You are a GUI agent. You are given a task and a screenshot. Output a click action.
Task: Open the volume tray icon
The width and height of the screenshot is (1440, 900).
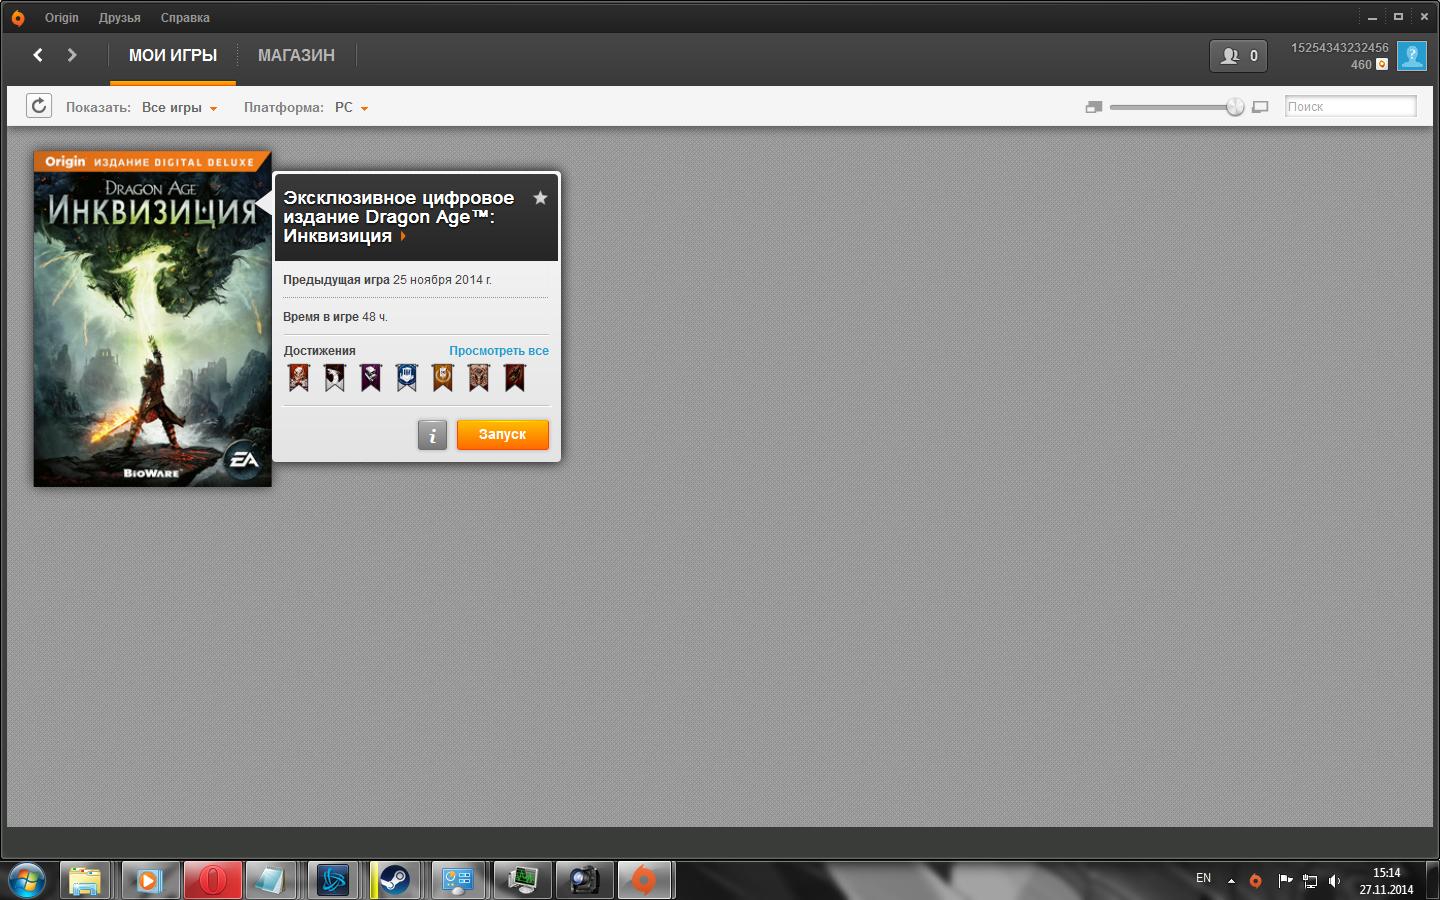pos(1334,881)
